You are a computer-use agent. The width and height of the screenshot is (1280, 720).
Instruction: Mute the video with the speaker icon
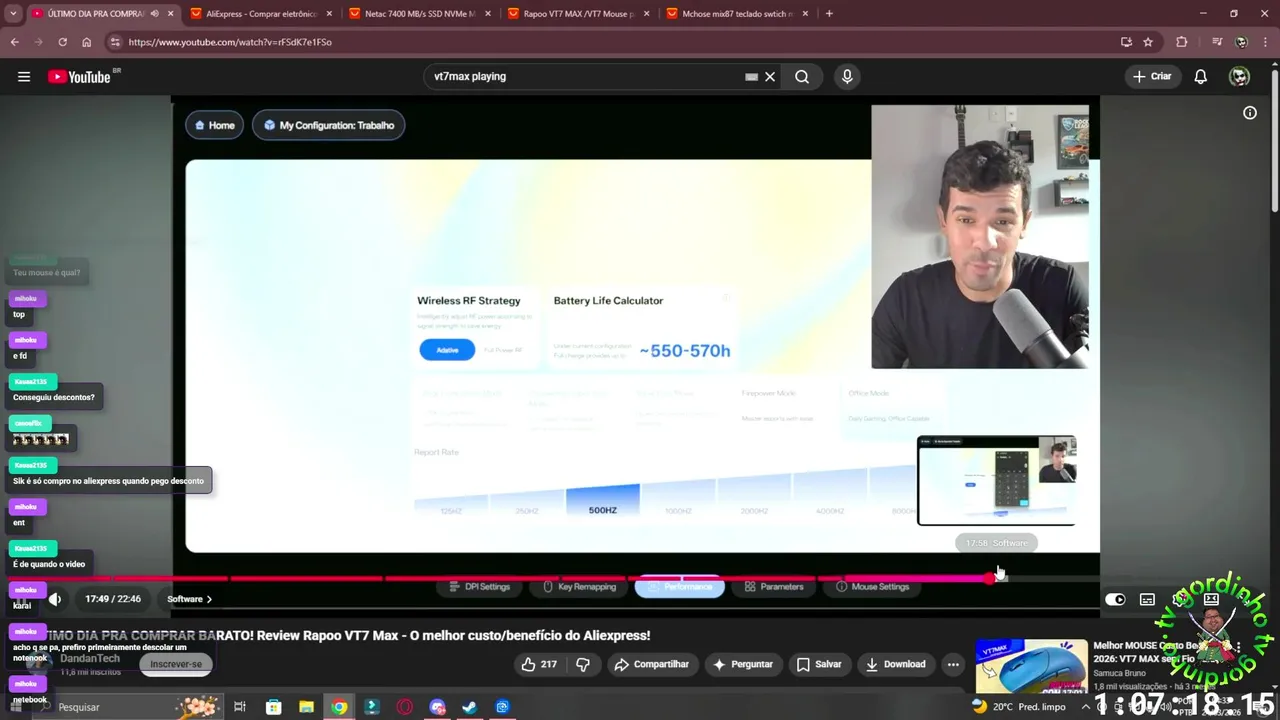[55, 599]
